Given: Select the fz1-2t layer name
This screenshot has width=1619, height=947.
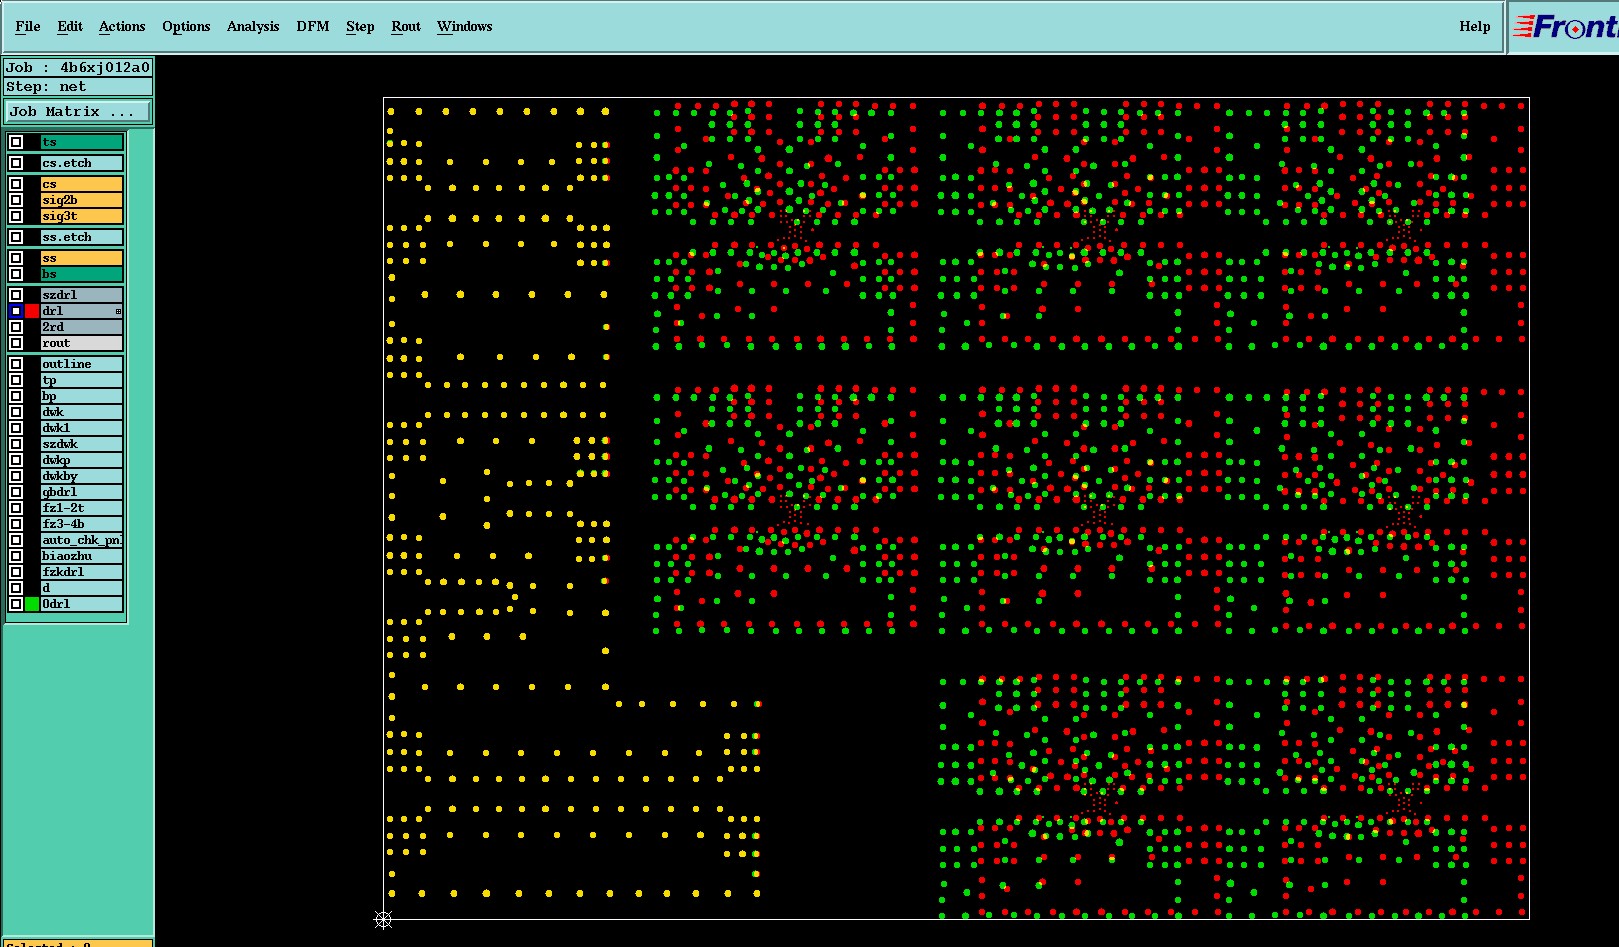Looking at the screenshot, I should pyautogui.click(x=82, y=508).
